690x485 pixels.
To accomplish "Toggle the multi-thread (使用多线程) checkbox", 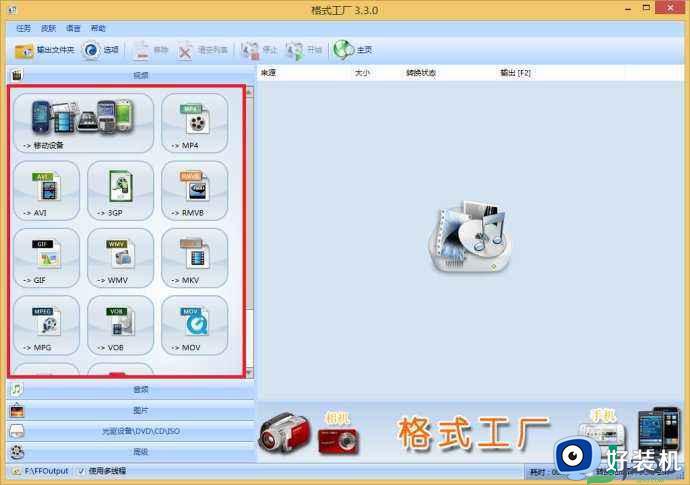I will coord(82,470).
